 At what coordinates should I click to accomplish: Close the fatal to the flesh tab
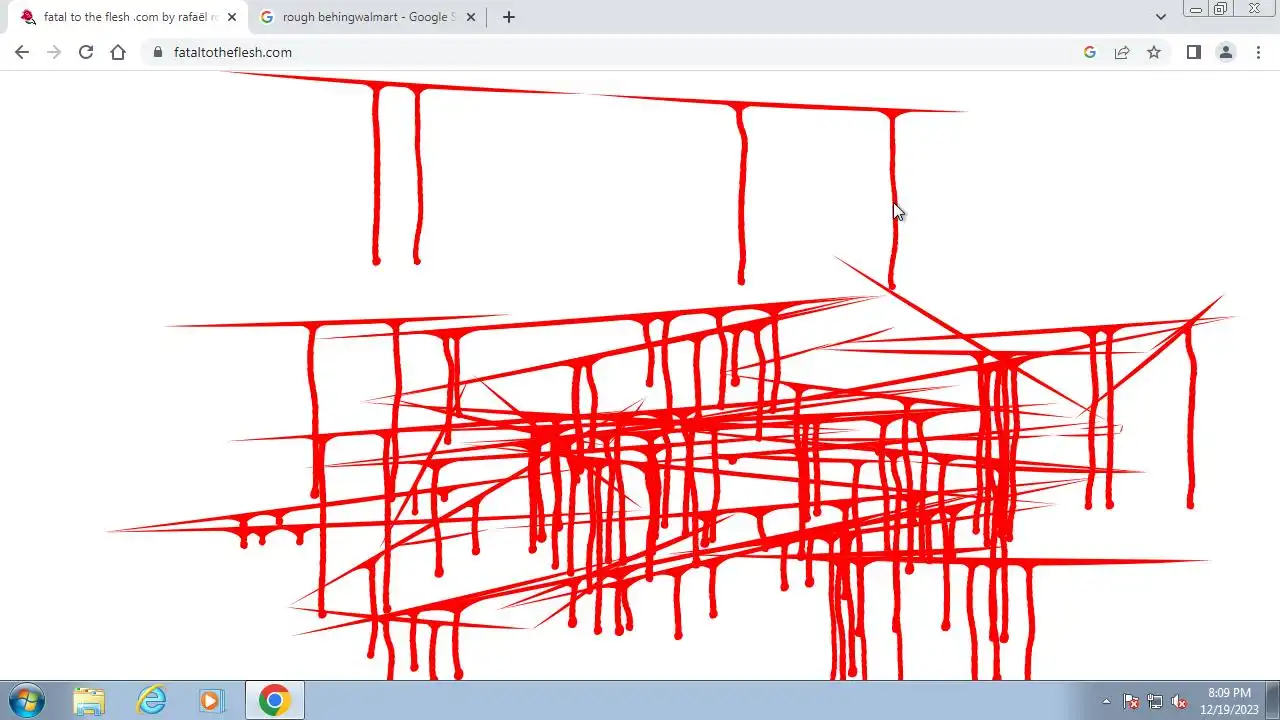232,17
